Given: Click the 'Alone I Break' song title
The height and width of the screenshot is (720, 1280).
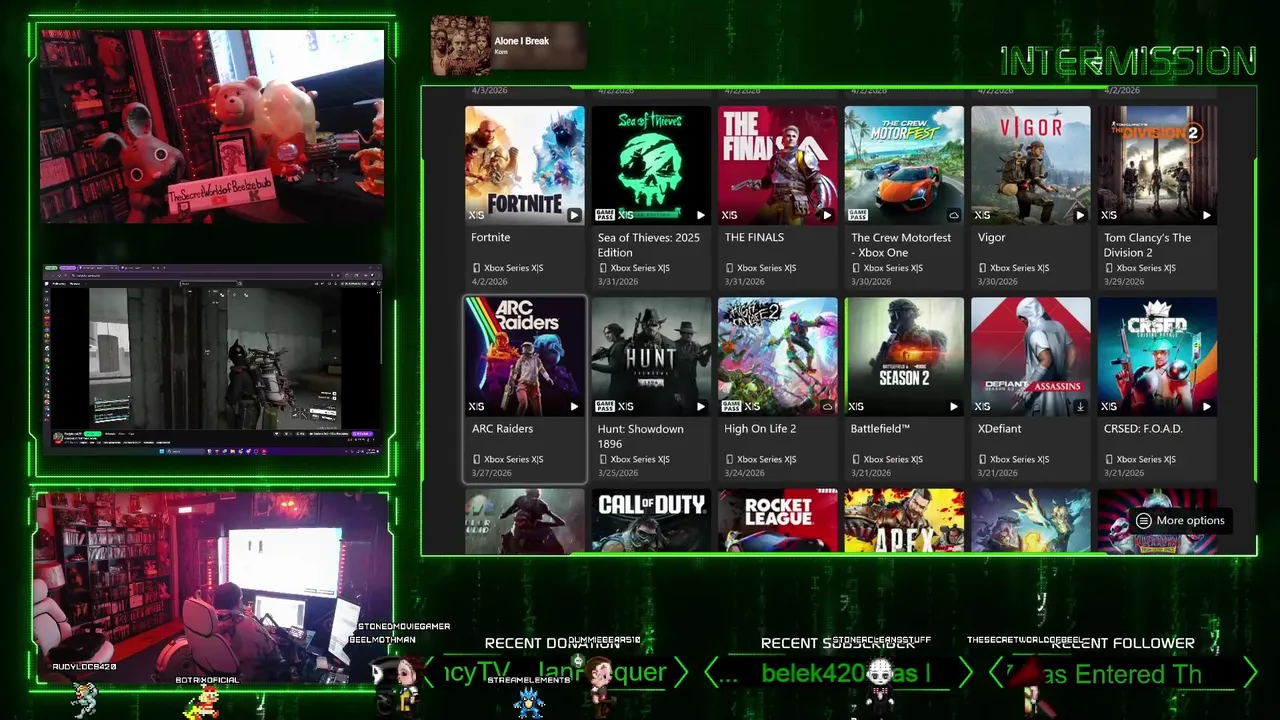Looking at the screenshot, I should [522, 41].
